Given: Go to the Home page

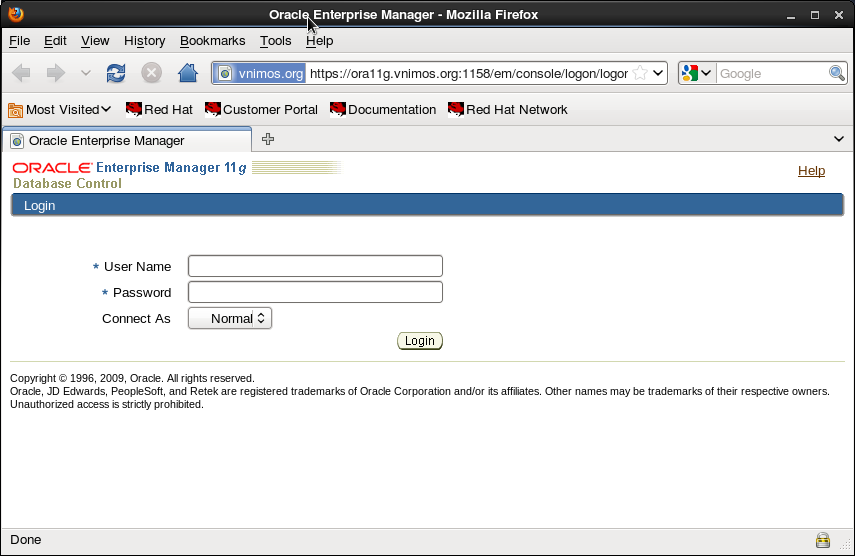Looking at the screenshot, I should [x=188, y=72].
